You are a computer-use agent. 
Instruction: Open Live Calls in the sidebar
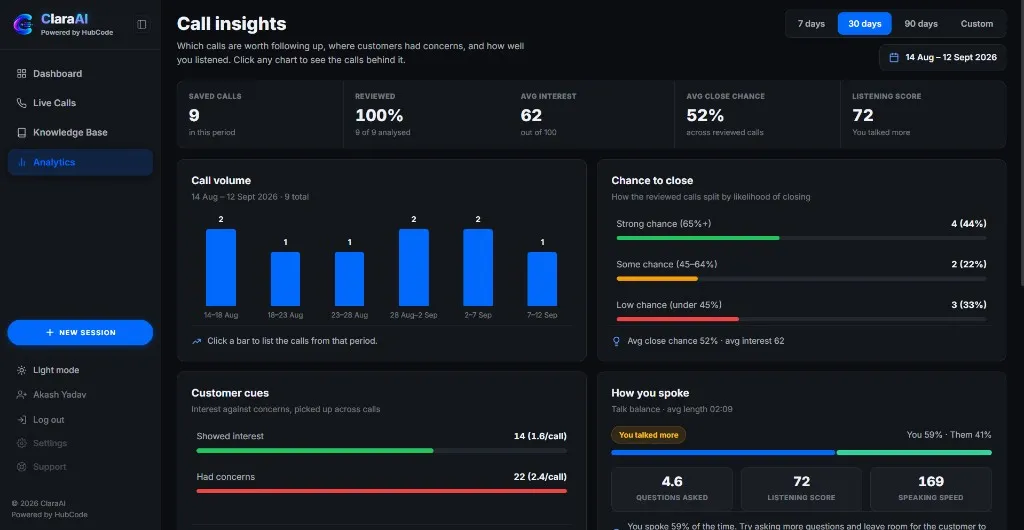(x=80, y=103)
